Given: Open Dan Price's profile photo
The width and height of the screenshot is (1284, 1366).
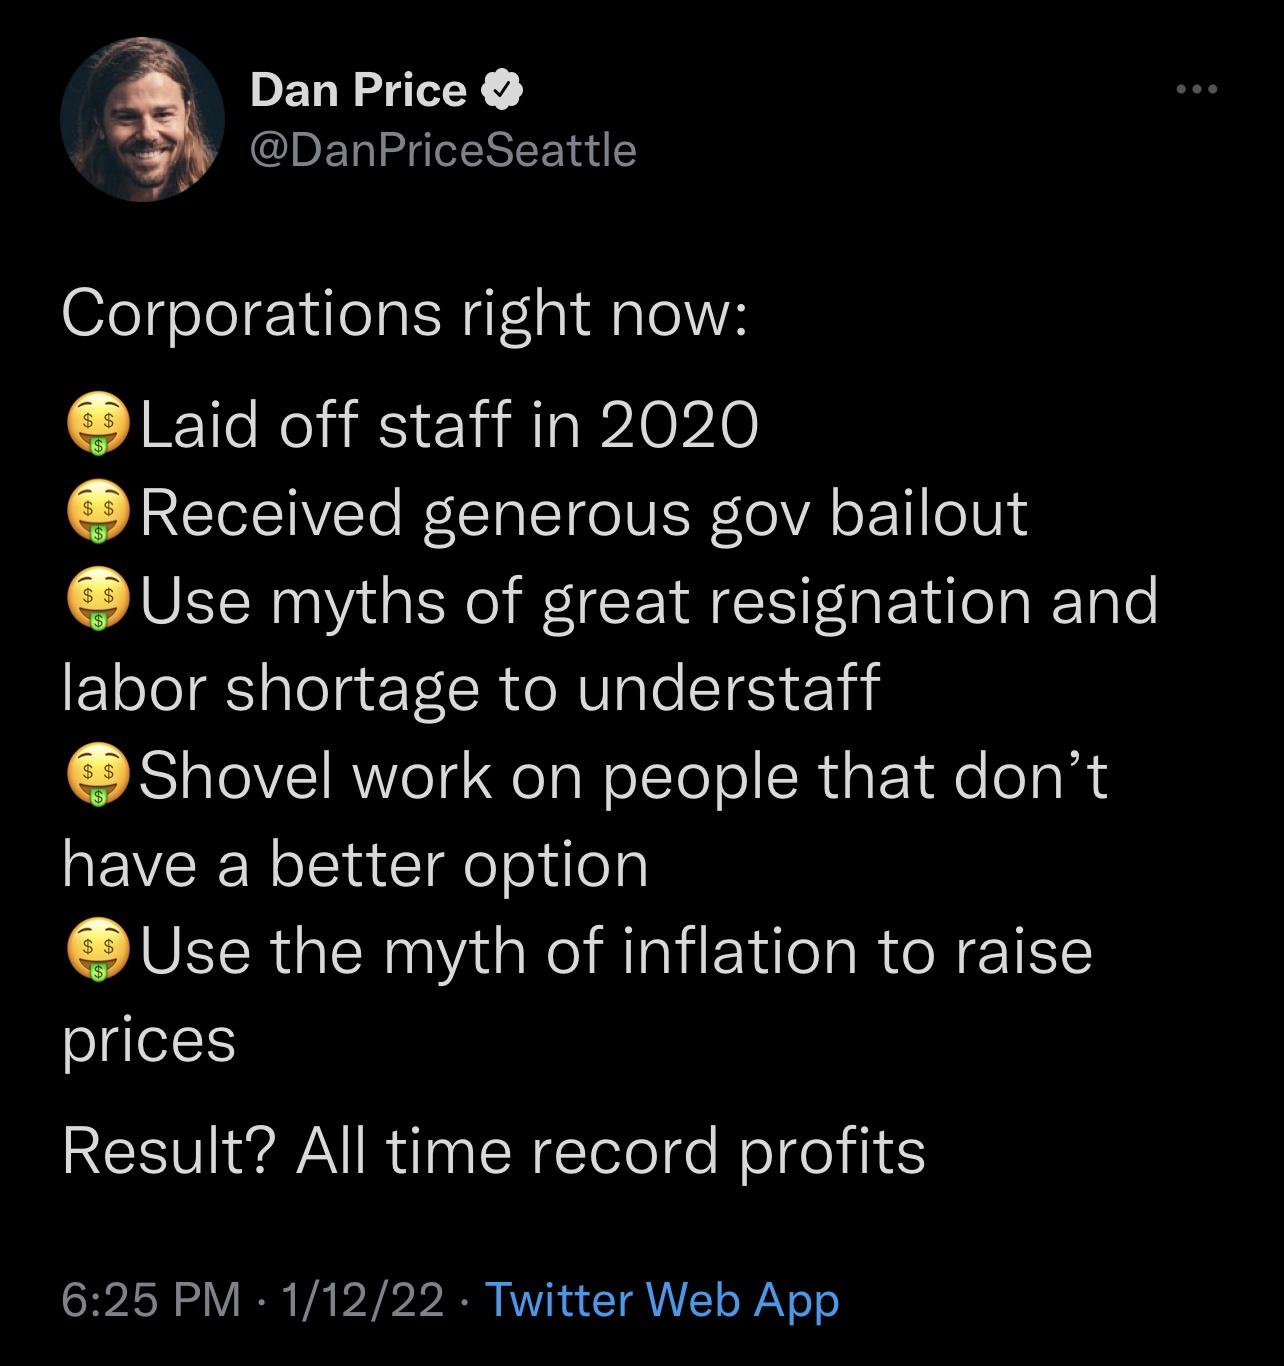Looking at the screenshot, I should [x=142, y=119].
